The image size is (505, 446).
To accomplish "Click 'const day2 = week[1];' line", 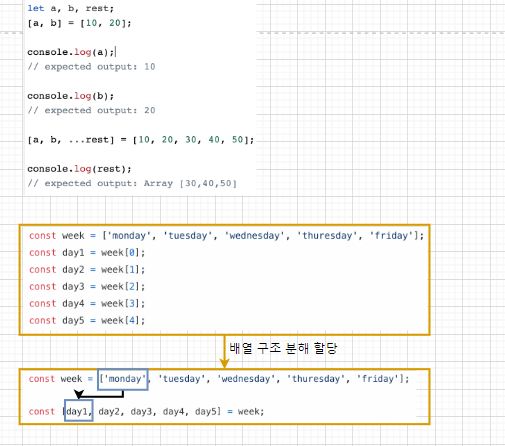I will coord(87,270).
